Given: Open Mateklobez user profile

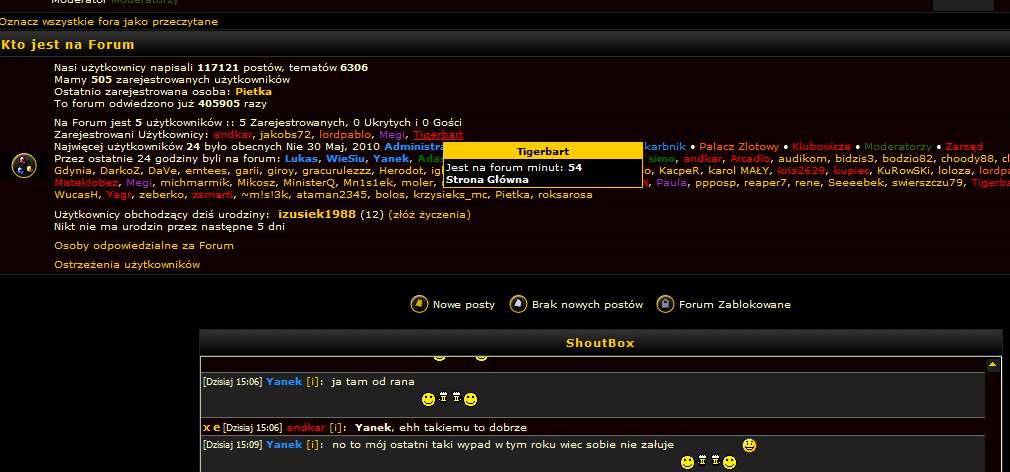Looking at the screenshot, I should pyautogui.click(x=86, y=182).
